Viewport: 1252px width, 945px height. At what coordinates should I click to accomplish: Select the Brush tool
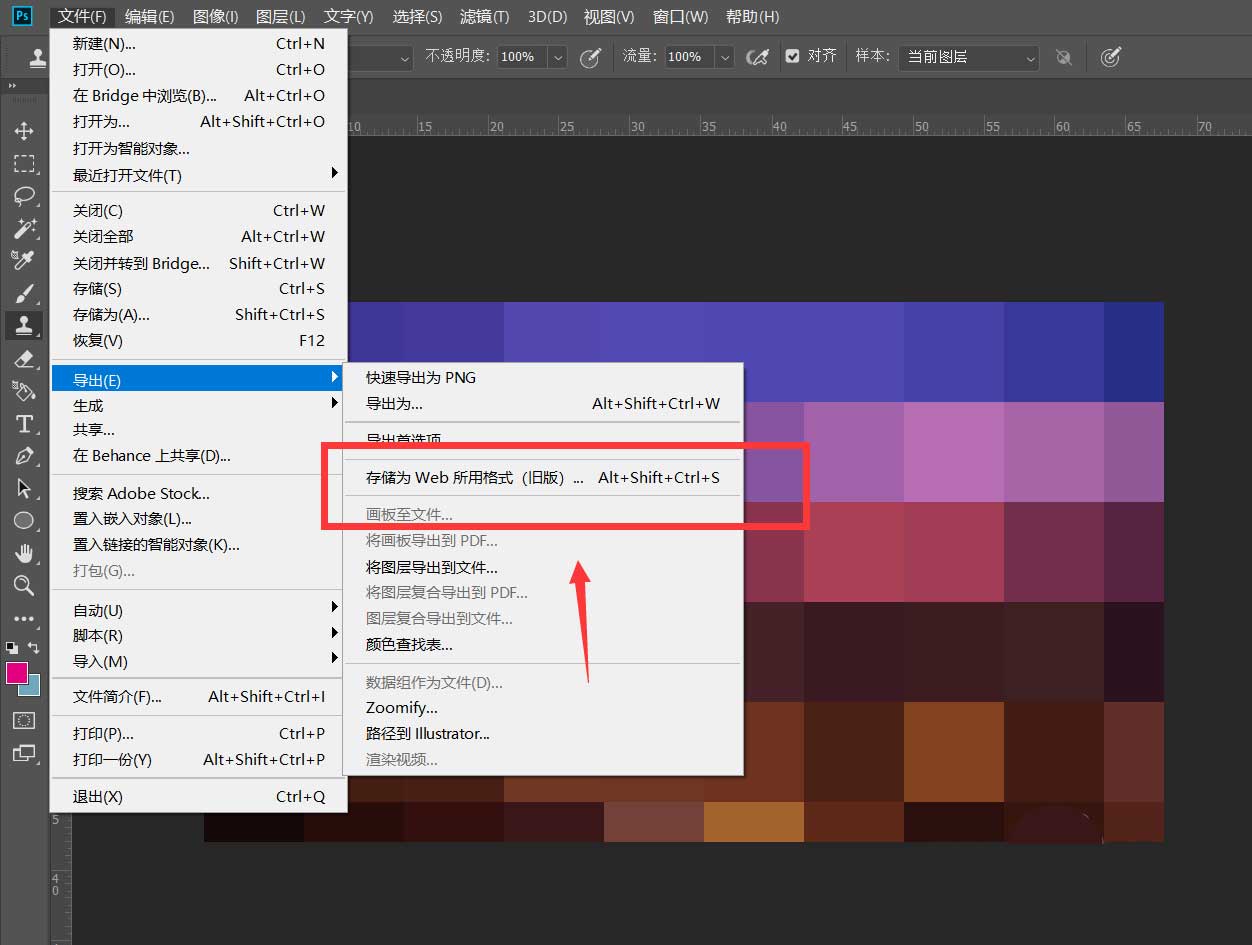pyautogui.click(x=24, y=293)
